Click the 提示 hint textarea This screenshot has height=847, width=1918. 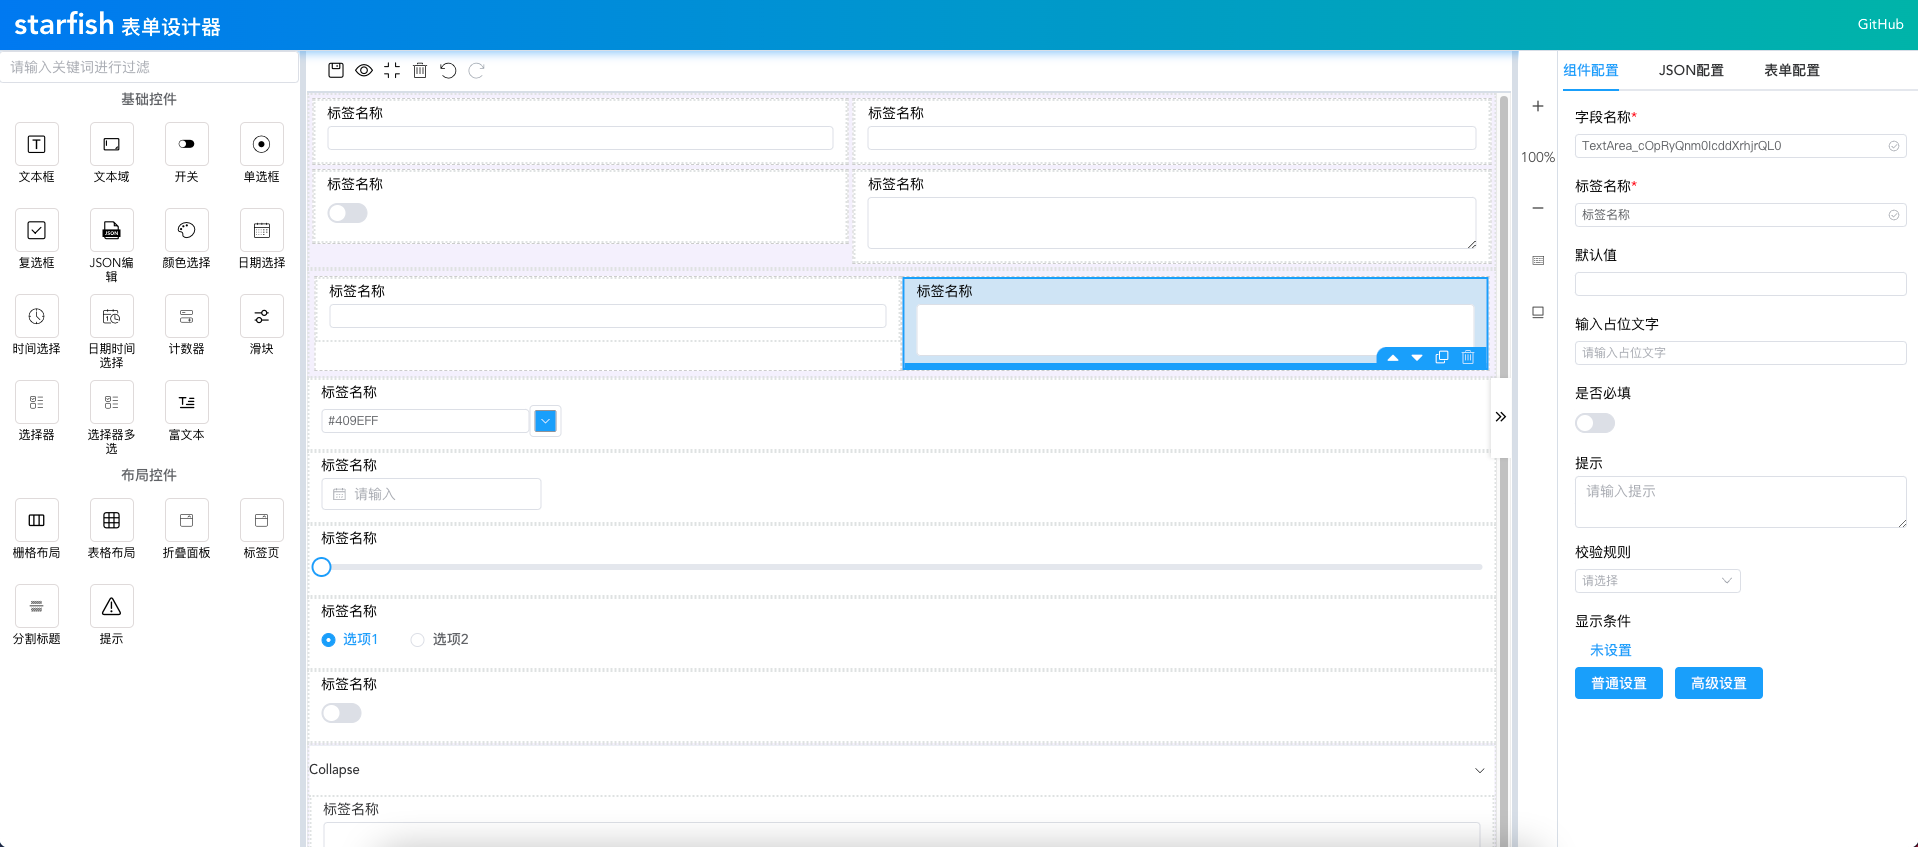click(x=1740, y=502)
